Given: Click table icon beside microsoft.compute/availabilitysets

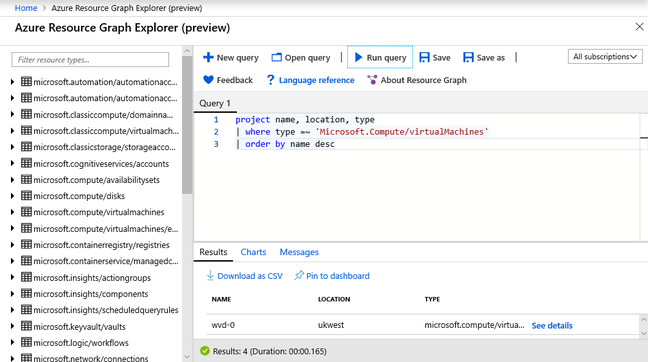Looking at the screenshot, I should coord(26,179).
